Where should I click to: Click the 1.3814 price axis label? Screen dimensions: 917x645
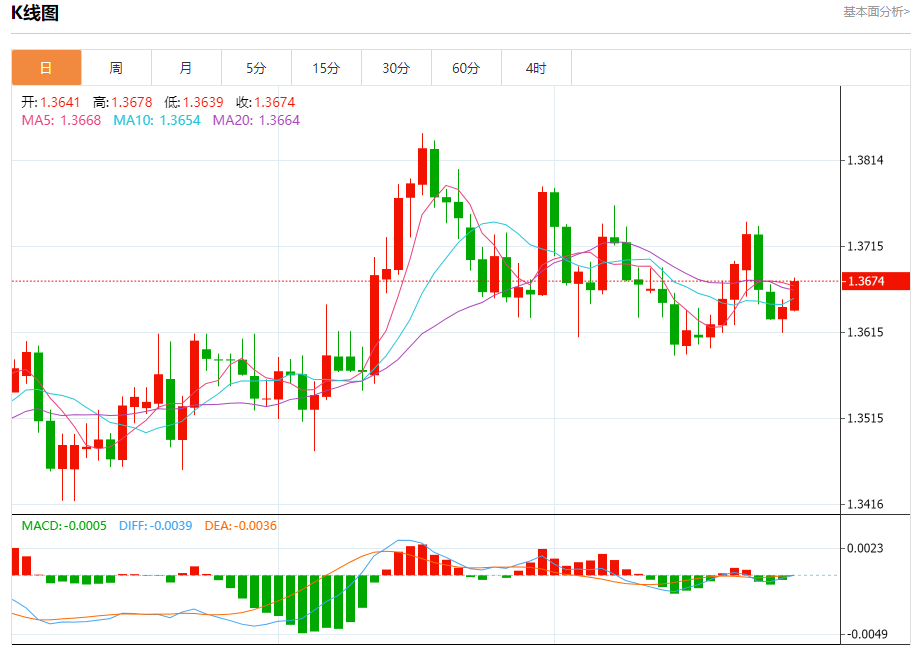[865, 160]
